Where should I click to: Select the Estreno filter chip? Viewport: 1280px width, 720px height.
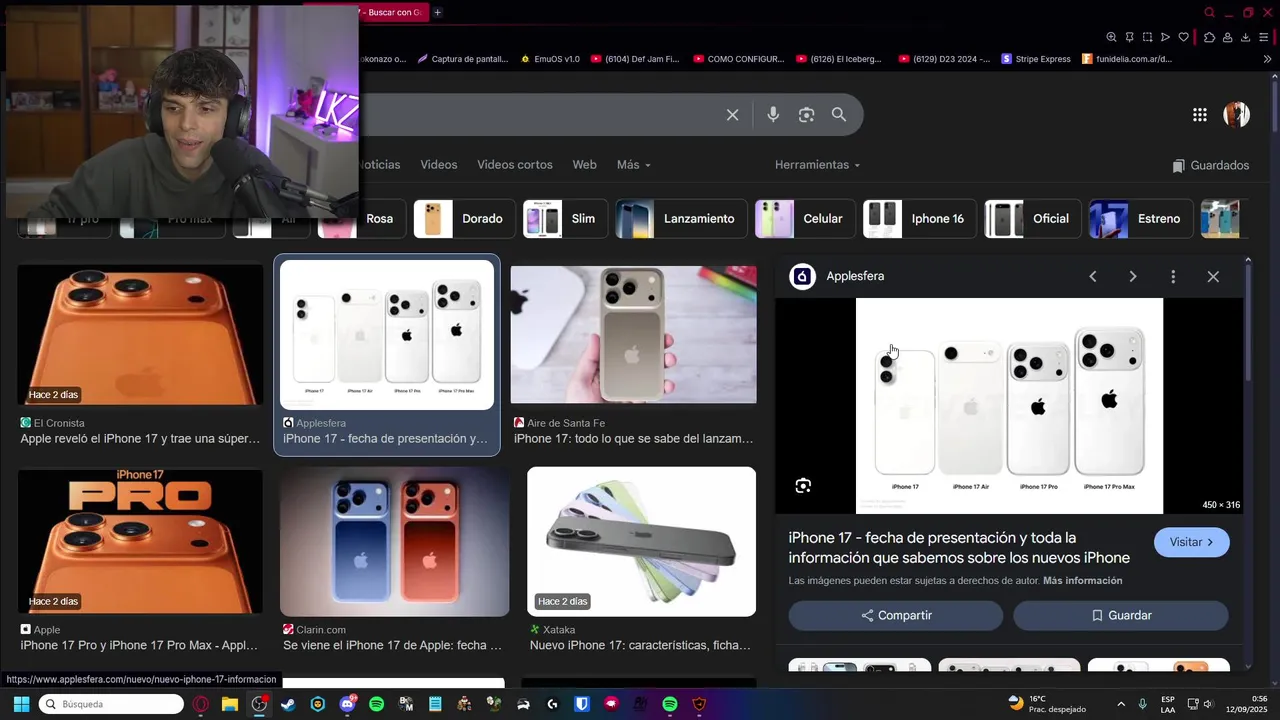pyautogui.click(x=1141, y=219)
